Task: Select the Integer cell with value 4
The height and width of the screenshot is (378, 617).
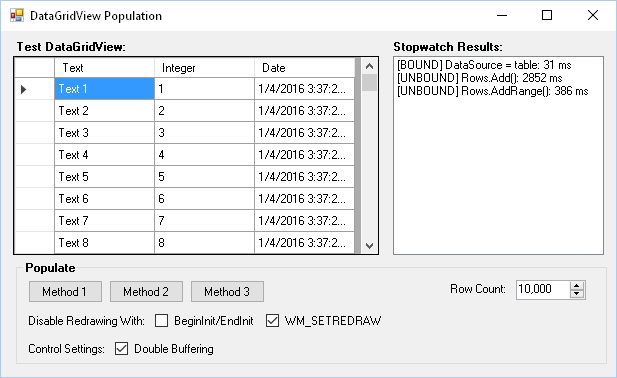Action: coord(204,155)
